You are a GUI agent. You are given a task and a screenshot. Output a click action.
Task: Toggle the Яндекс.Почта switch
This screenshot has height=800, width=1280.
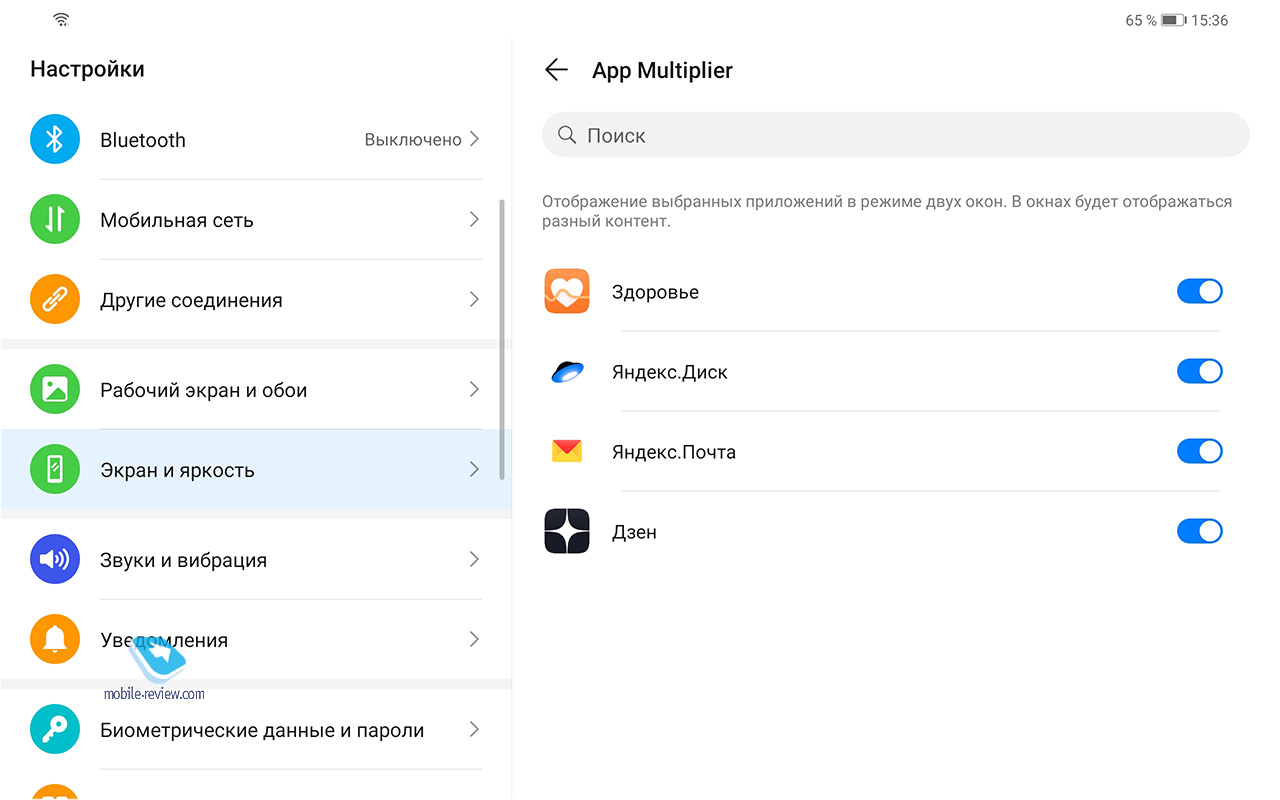(x=1200, y=451)
